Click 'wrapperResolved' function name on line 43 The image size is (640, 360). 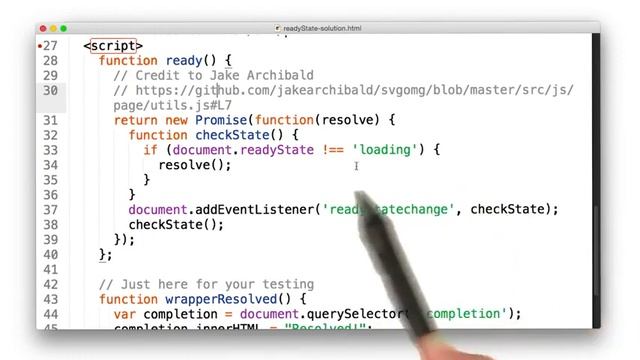[221, 300]
